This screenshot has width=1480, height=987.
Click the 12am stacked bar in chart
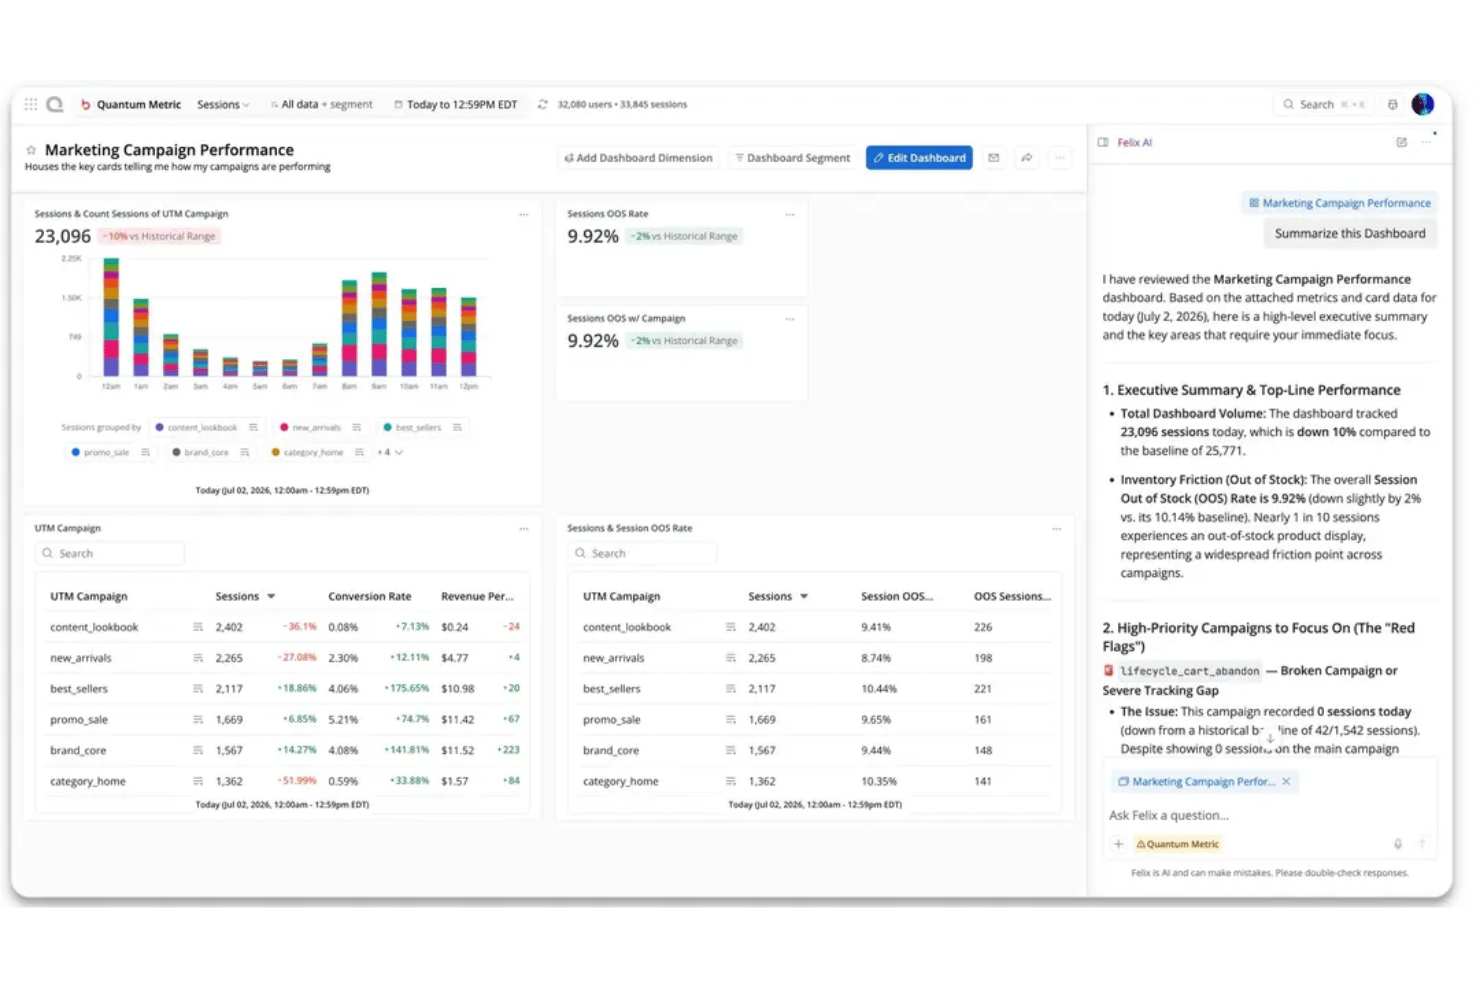(111, 318)
